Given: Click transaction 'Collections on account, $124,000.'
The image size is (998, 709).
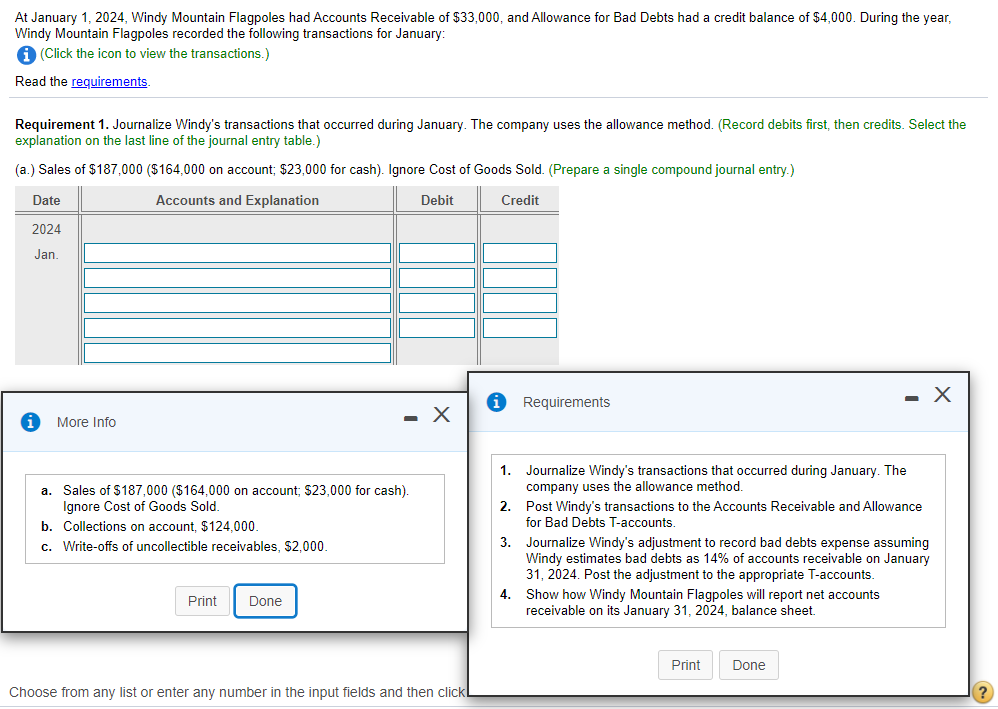Looking at the screenshot, I should click(x=160, y=526).
